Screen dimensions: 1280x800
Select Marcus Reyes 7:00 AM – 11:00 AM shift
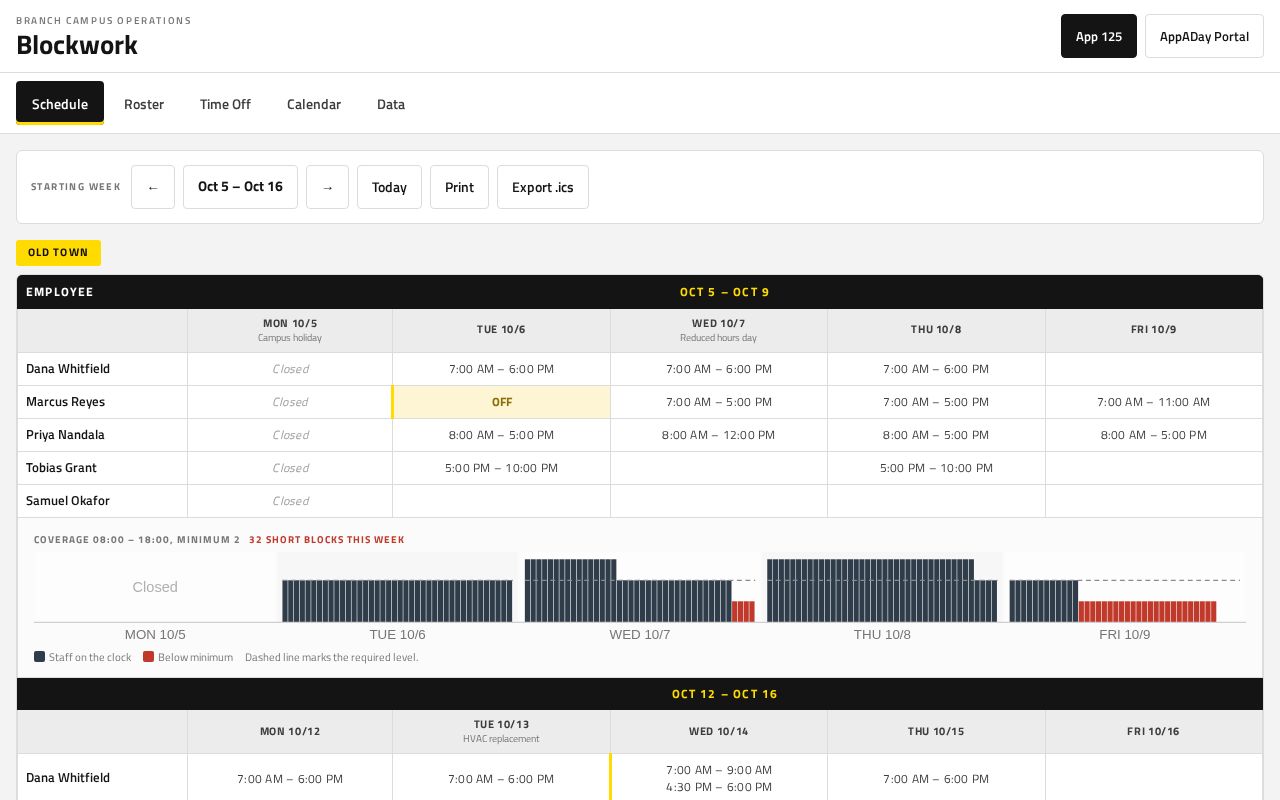[x=1153, y=402]
